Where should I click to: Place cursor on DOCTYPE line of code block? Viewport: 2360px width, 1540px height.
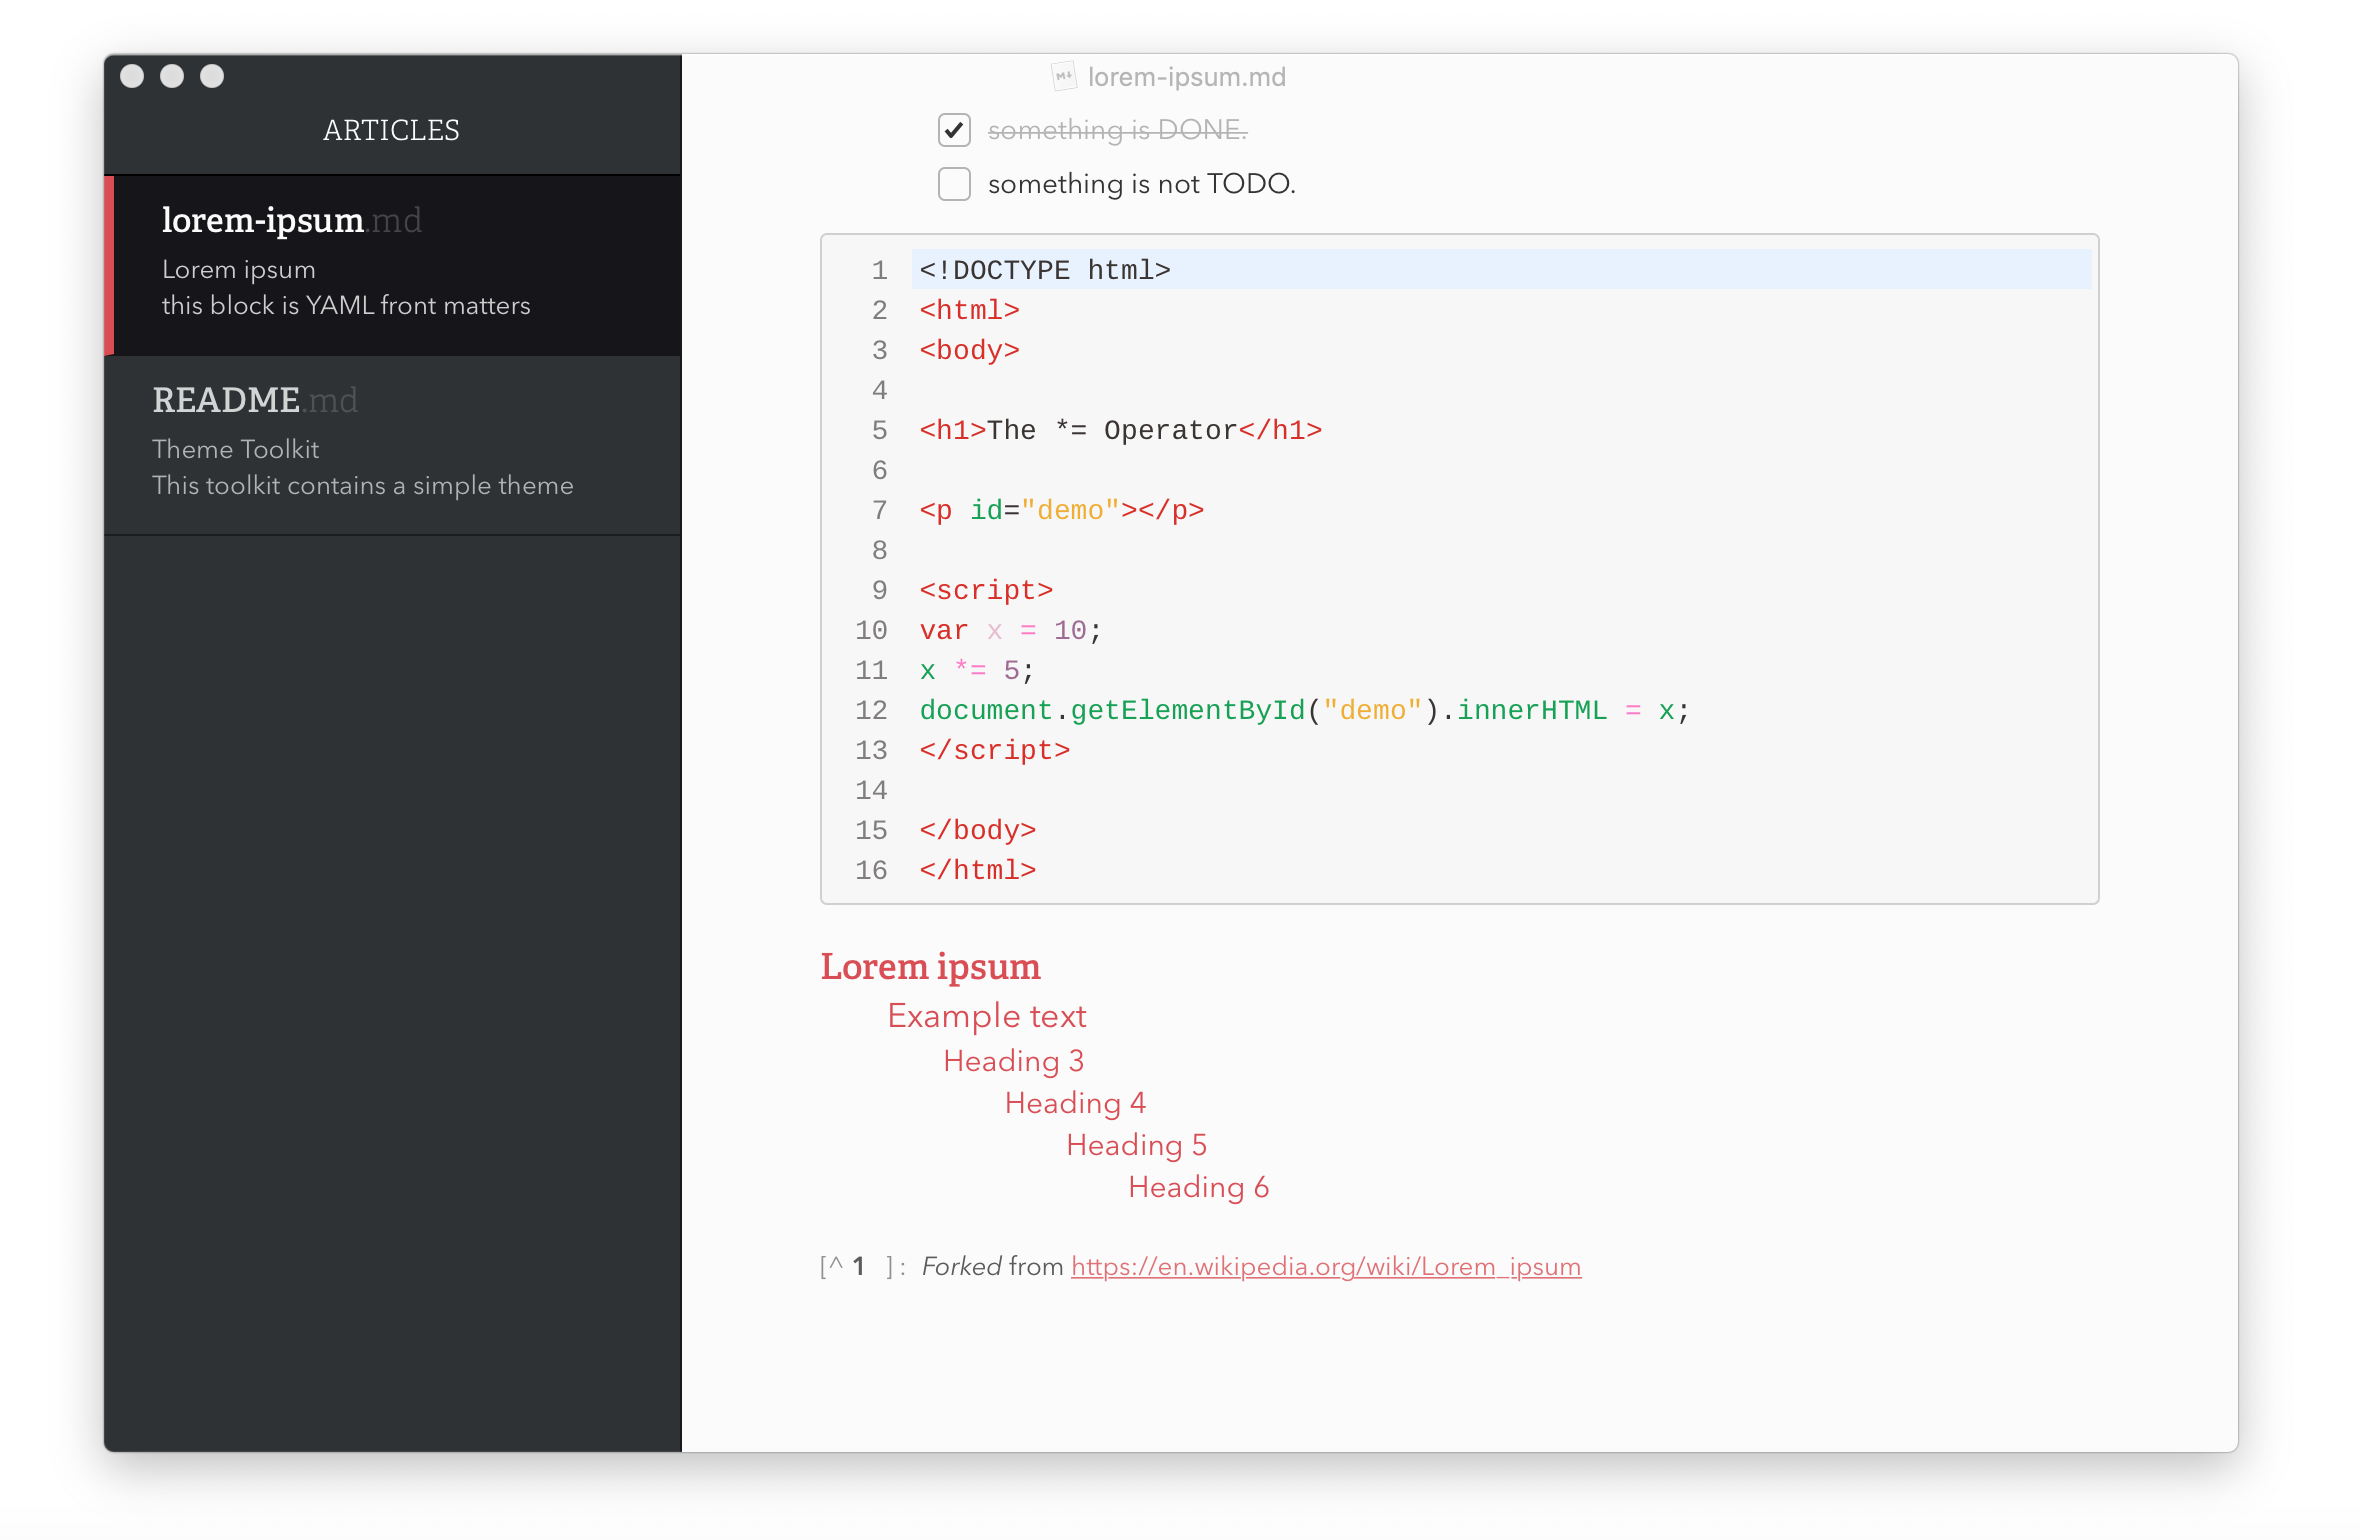(x=1044, y=270)
